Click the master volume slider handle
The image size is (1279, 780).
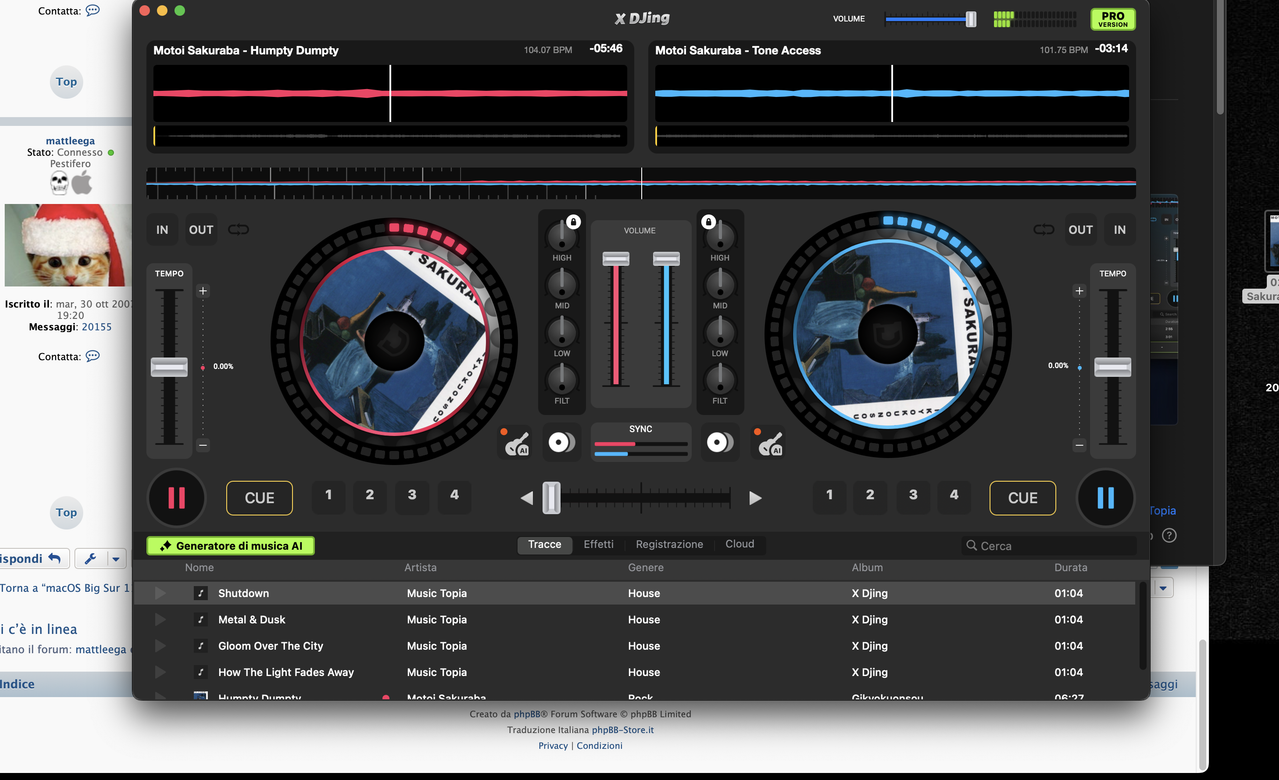[x=971, y=19]
